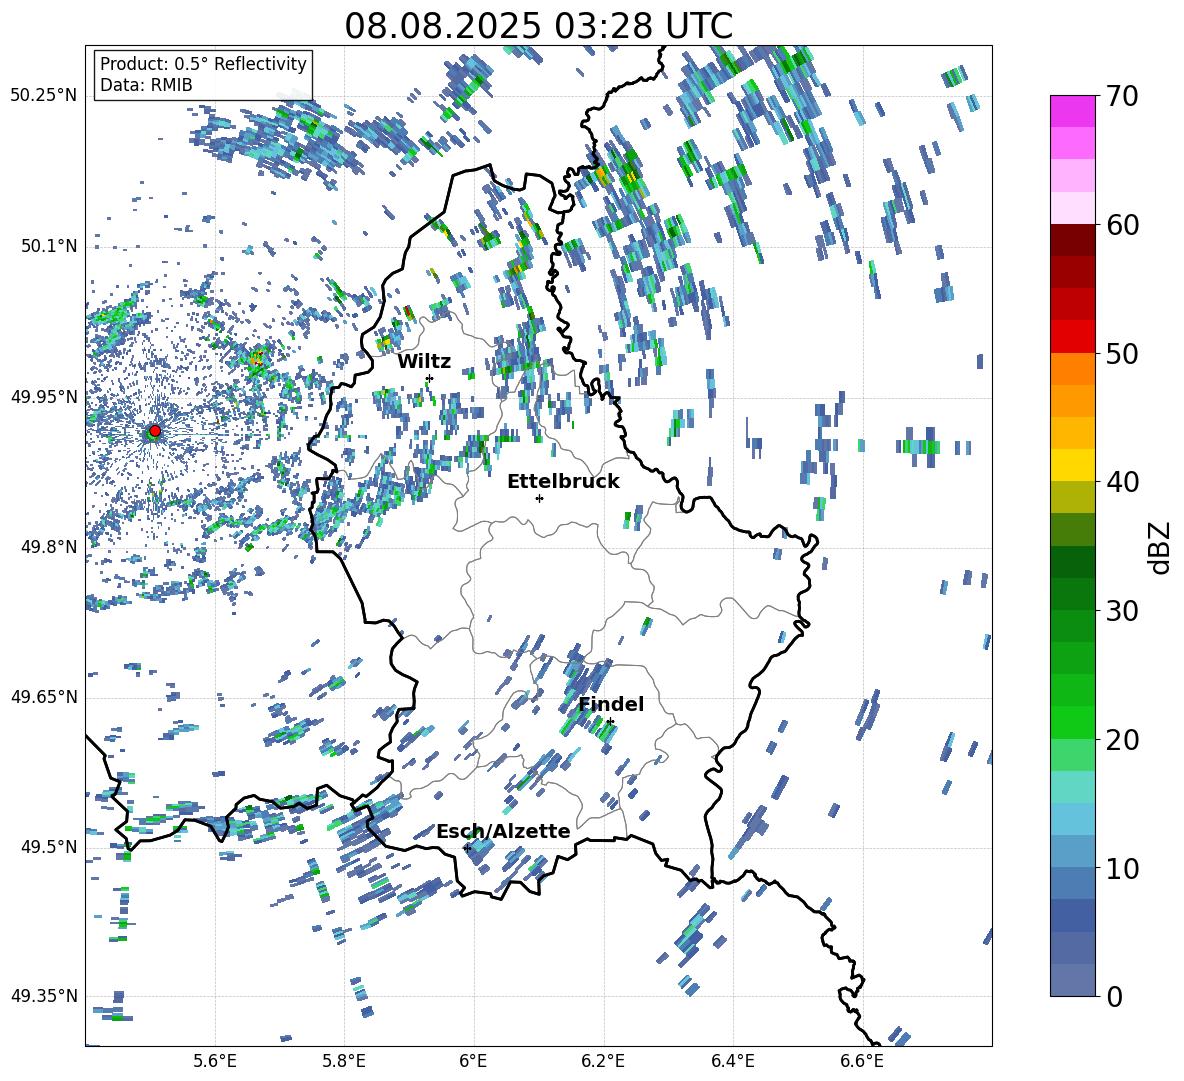Click the orange colorbar segment below 50
This screenshot has height=1081, width=1184.
(x=1073, y=369)
